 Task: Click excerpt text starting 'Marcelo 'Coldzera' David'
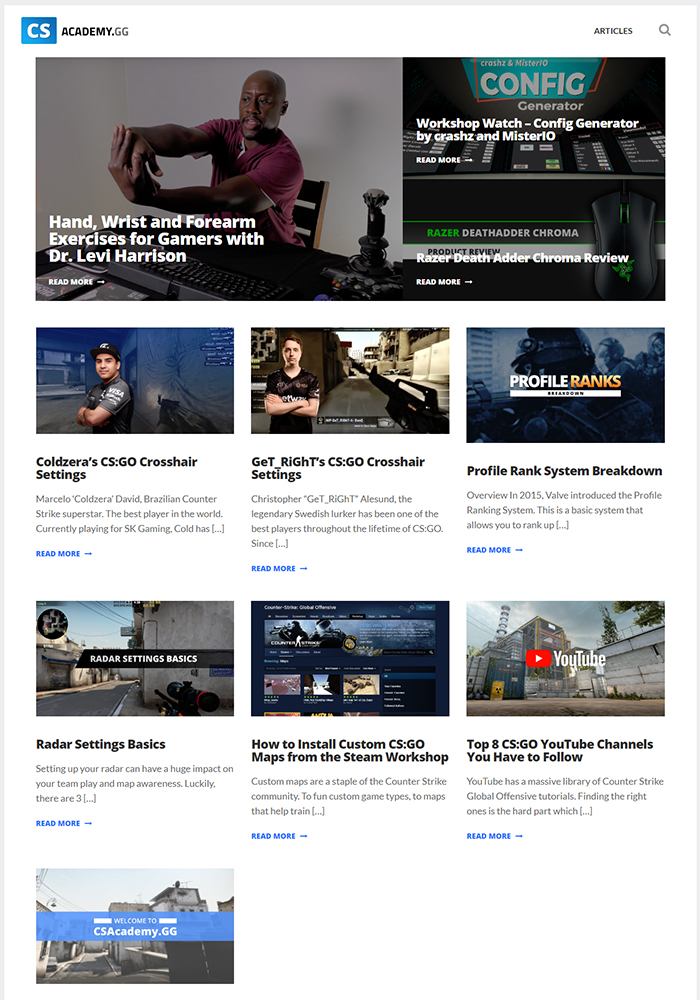(130, 513)
